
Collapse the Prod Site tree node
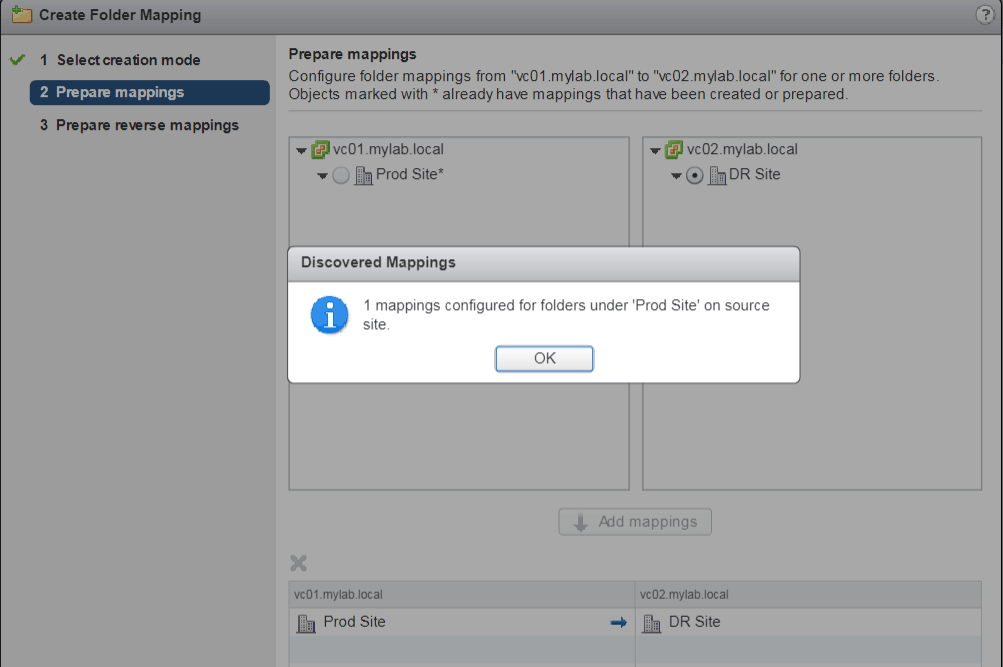(322, 176)
